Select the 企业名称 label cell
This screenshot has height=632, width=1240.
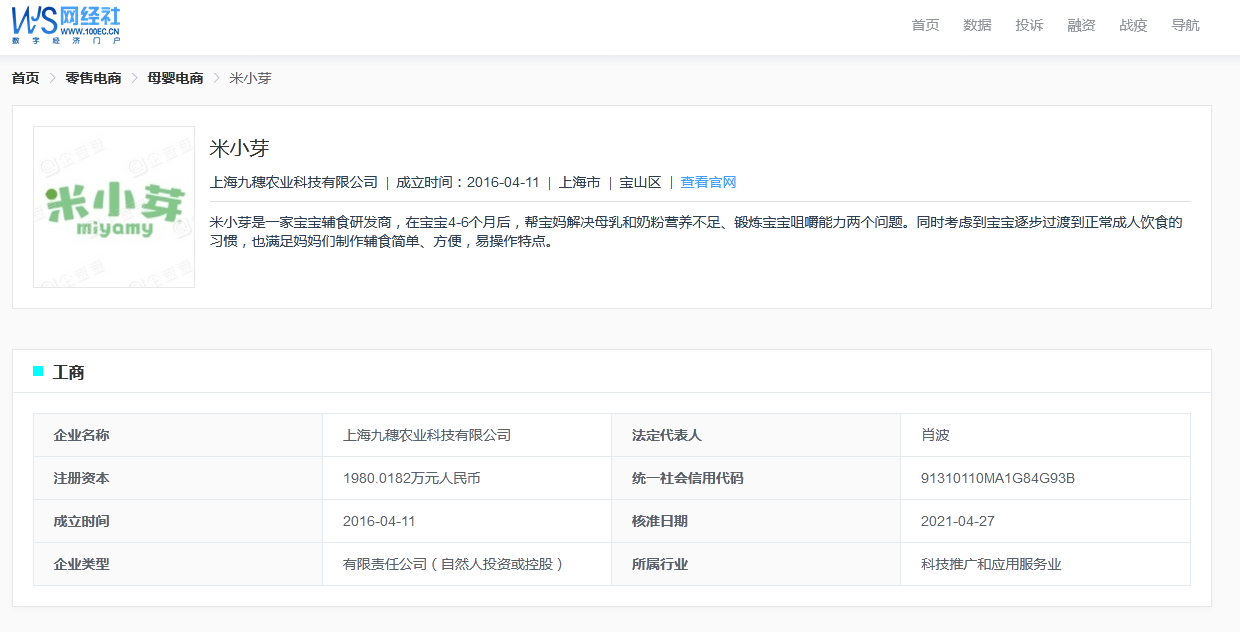tap(178, 435)
